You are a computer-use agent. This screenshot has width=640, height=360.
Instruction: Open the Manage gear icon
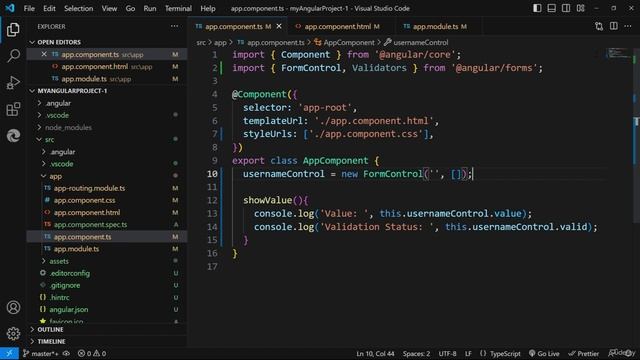(13, 333)
